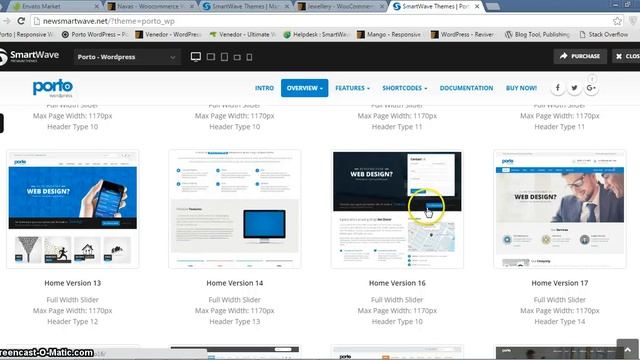Click the scroll-to-top arrow button
Screen dimensions: 640x360
pos(627,349)
